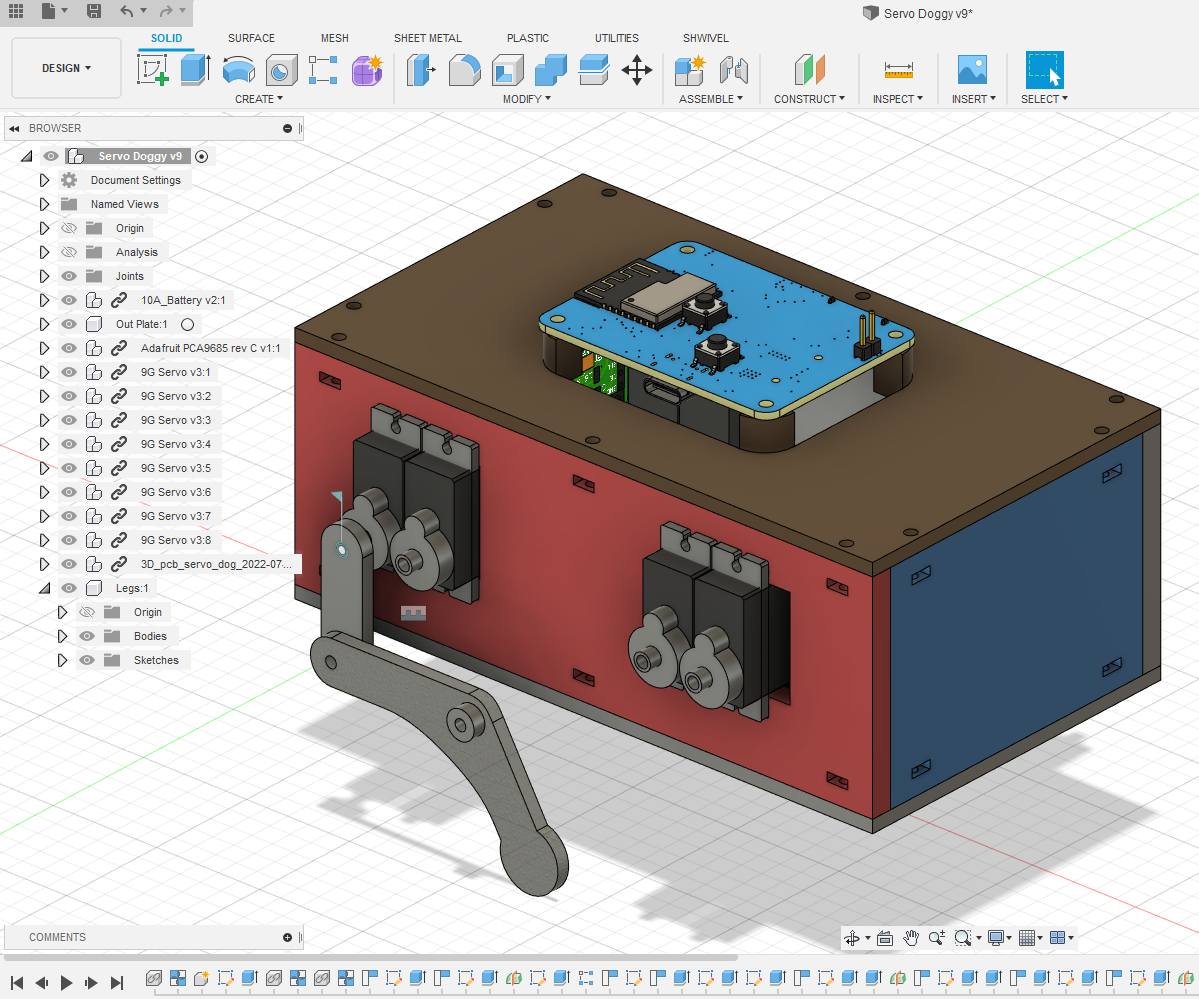The image size is (1199, 999).
Task: Open the data panel grid icon
Action: [16, 11]
